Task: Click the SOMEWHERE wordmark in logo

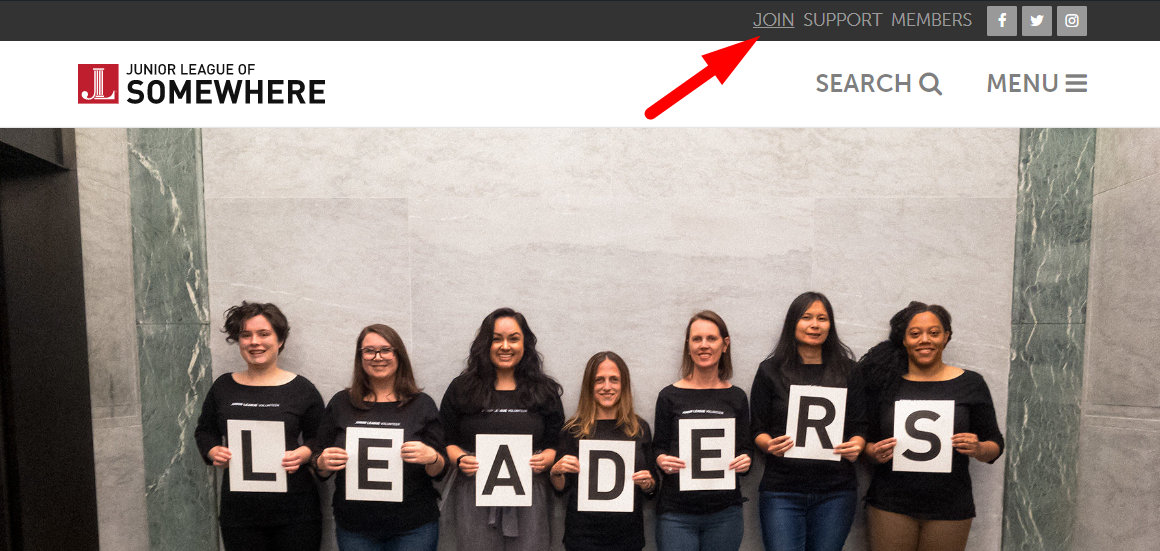Action: point(226,92)
